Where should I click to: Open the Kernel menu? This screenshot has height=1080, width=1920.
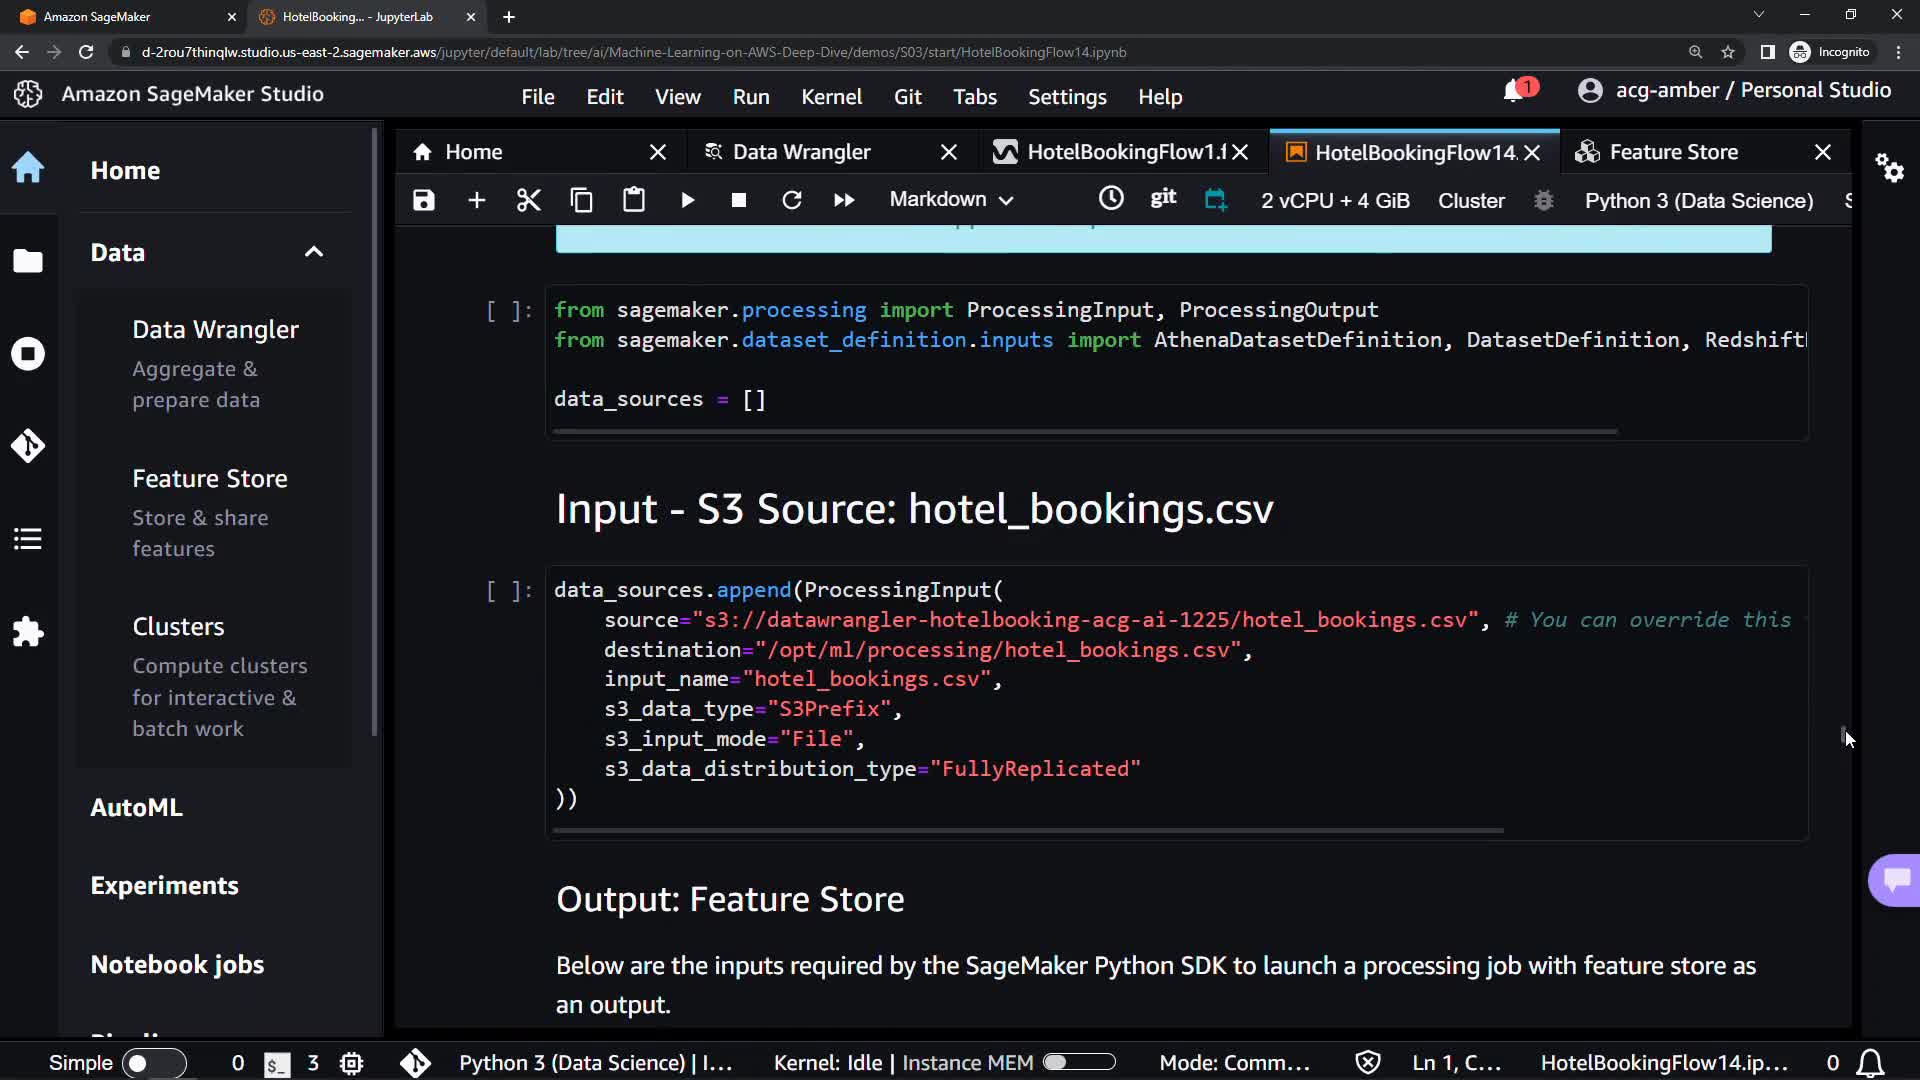tap(831, 97)
